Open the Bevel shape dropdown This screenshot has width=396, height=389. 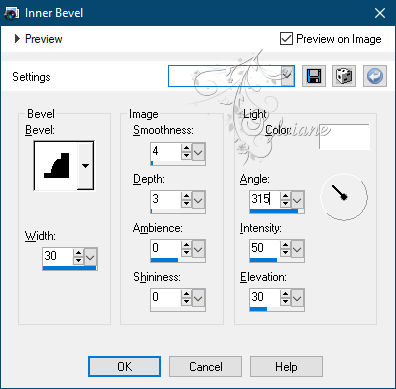coord(85,165)
